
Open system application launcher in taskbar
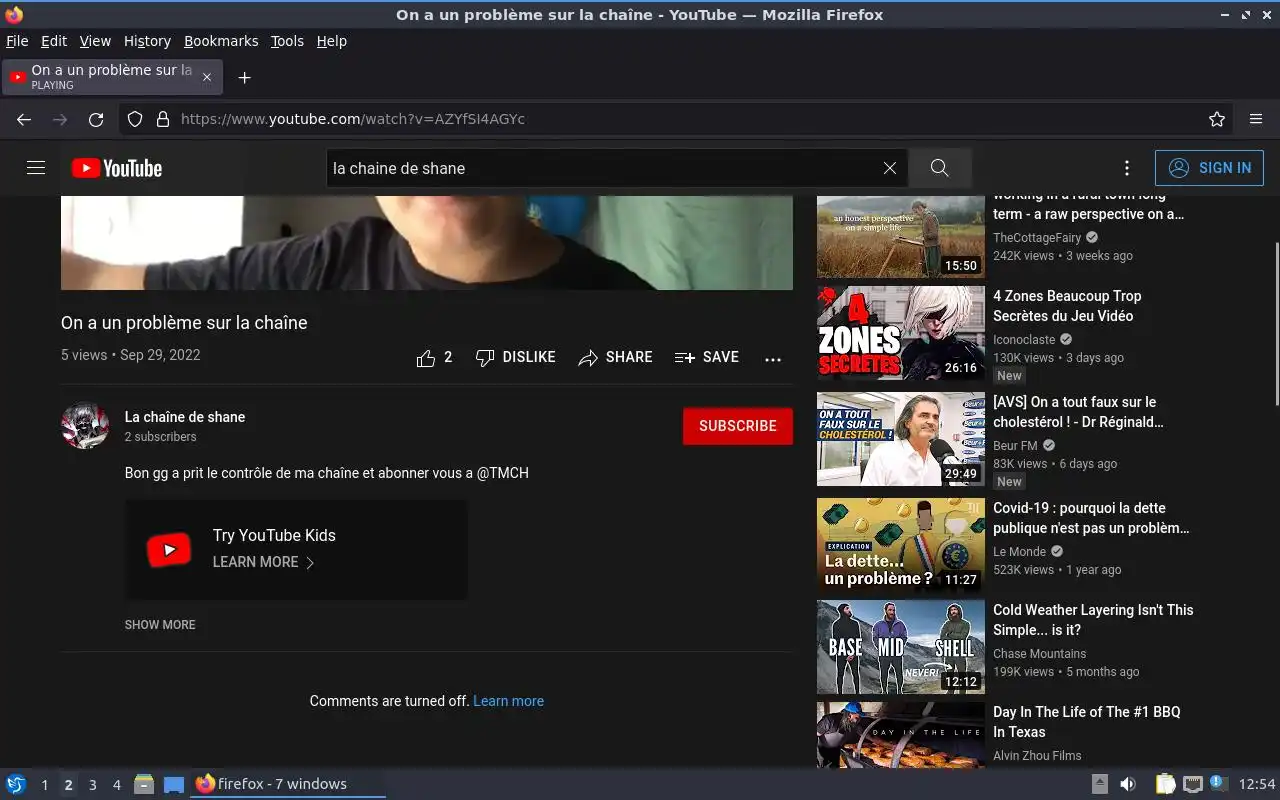(x=16, y=784)
